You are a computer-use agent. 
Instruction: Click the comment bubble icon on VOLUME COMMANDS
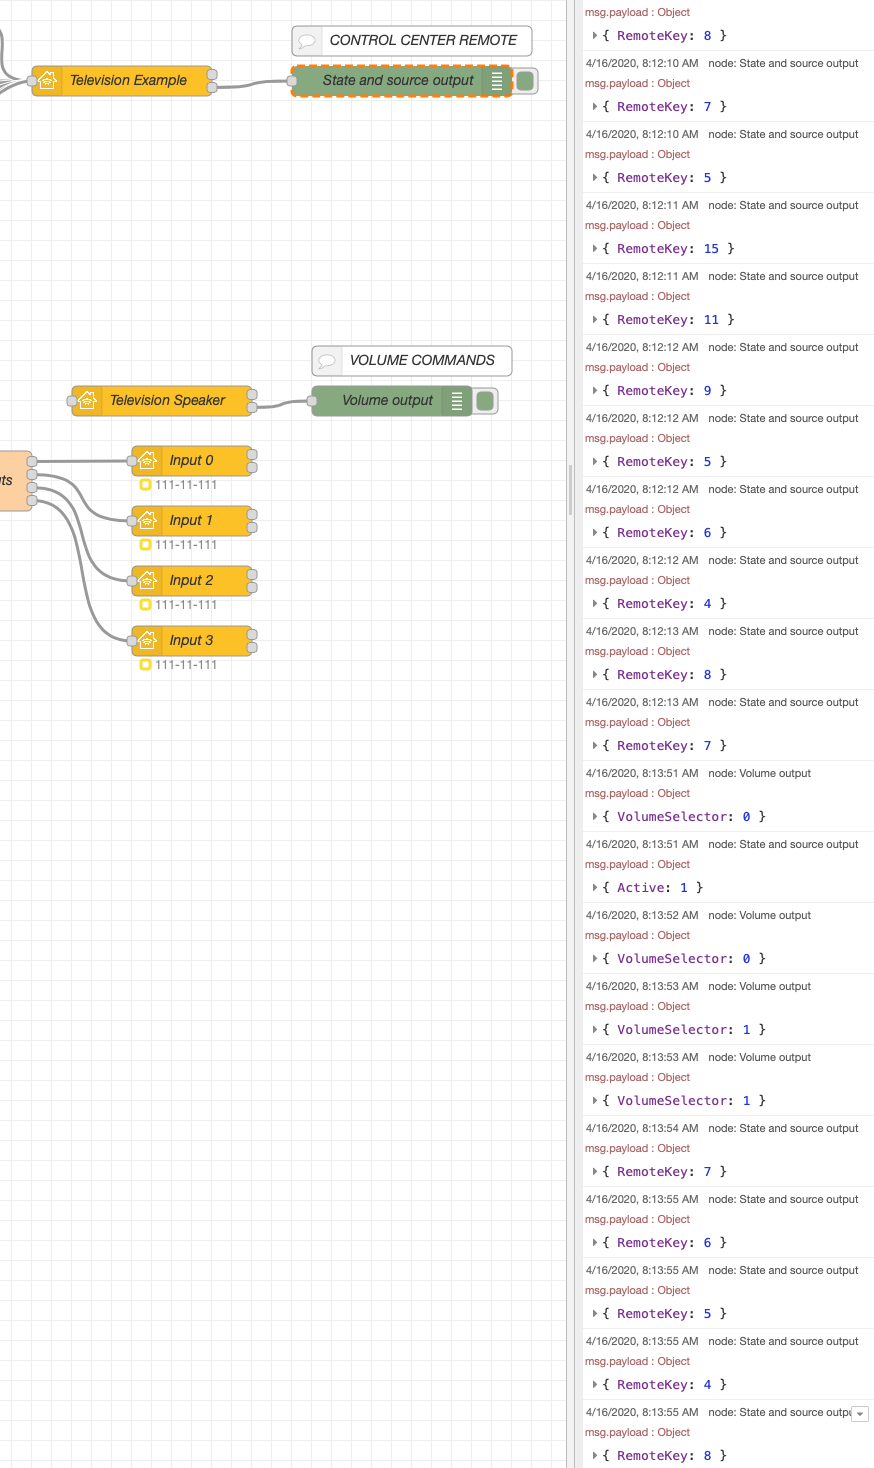[x=327, y=361]
